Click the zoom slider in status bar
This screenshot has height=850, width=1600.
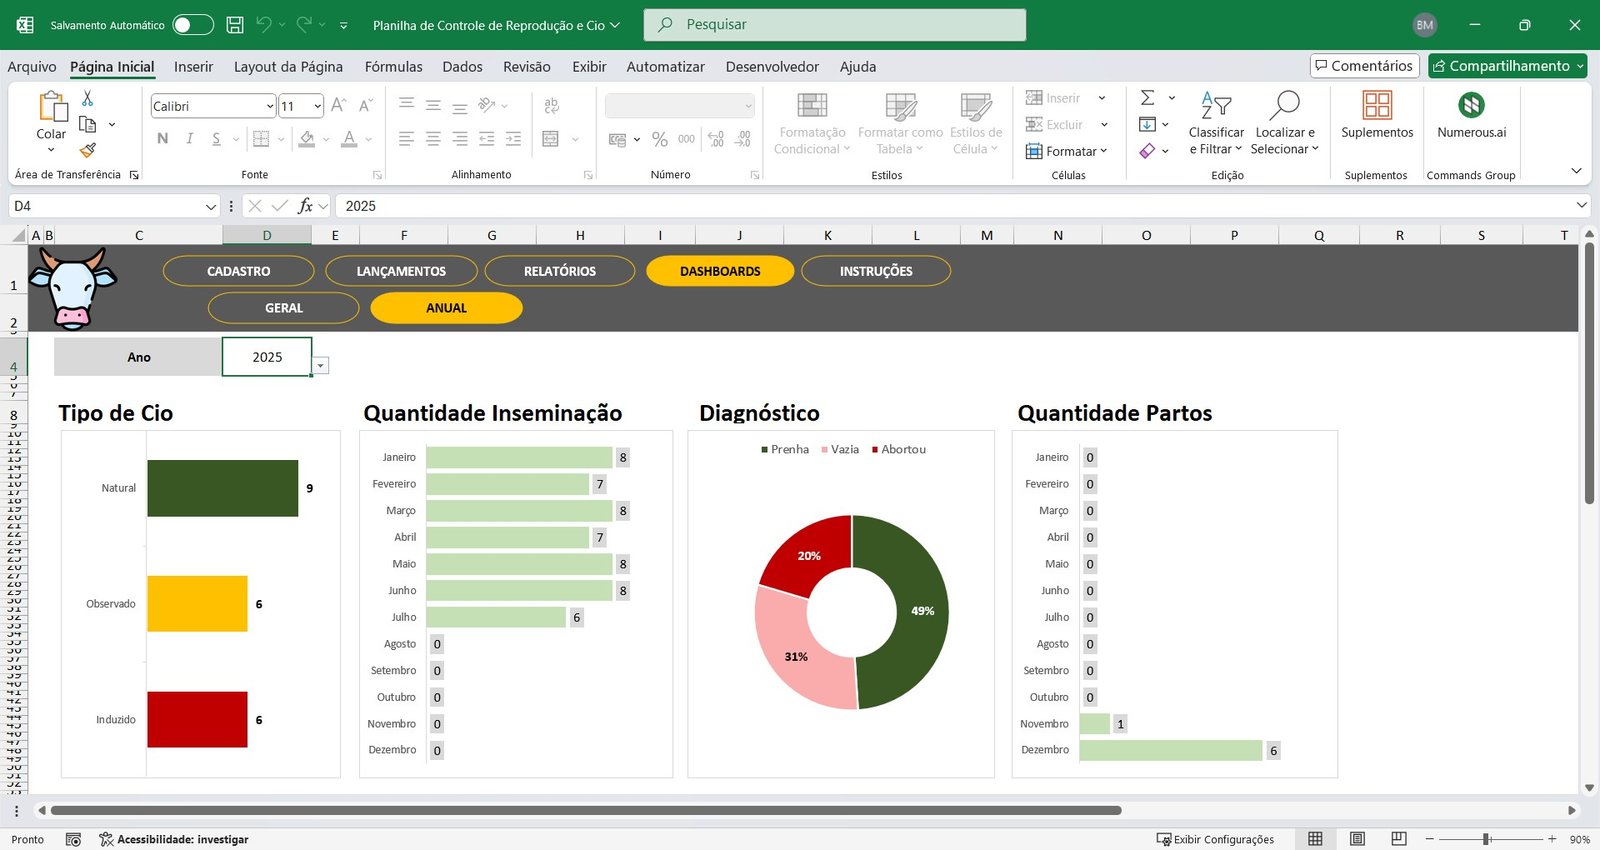pyautogui.click(x=1487, y=839)
